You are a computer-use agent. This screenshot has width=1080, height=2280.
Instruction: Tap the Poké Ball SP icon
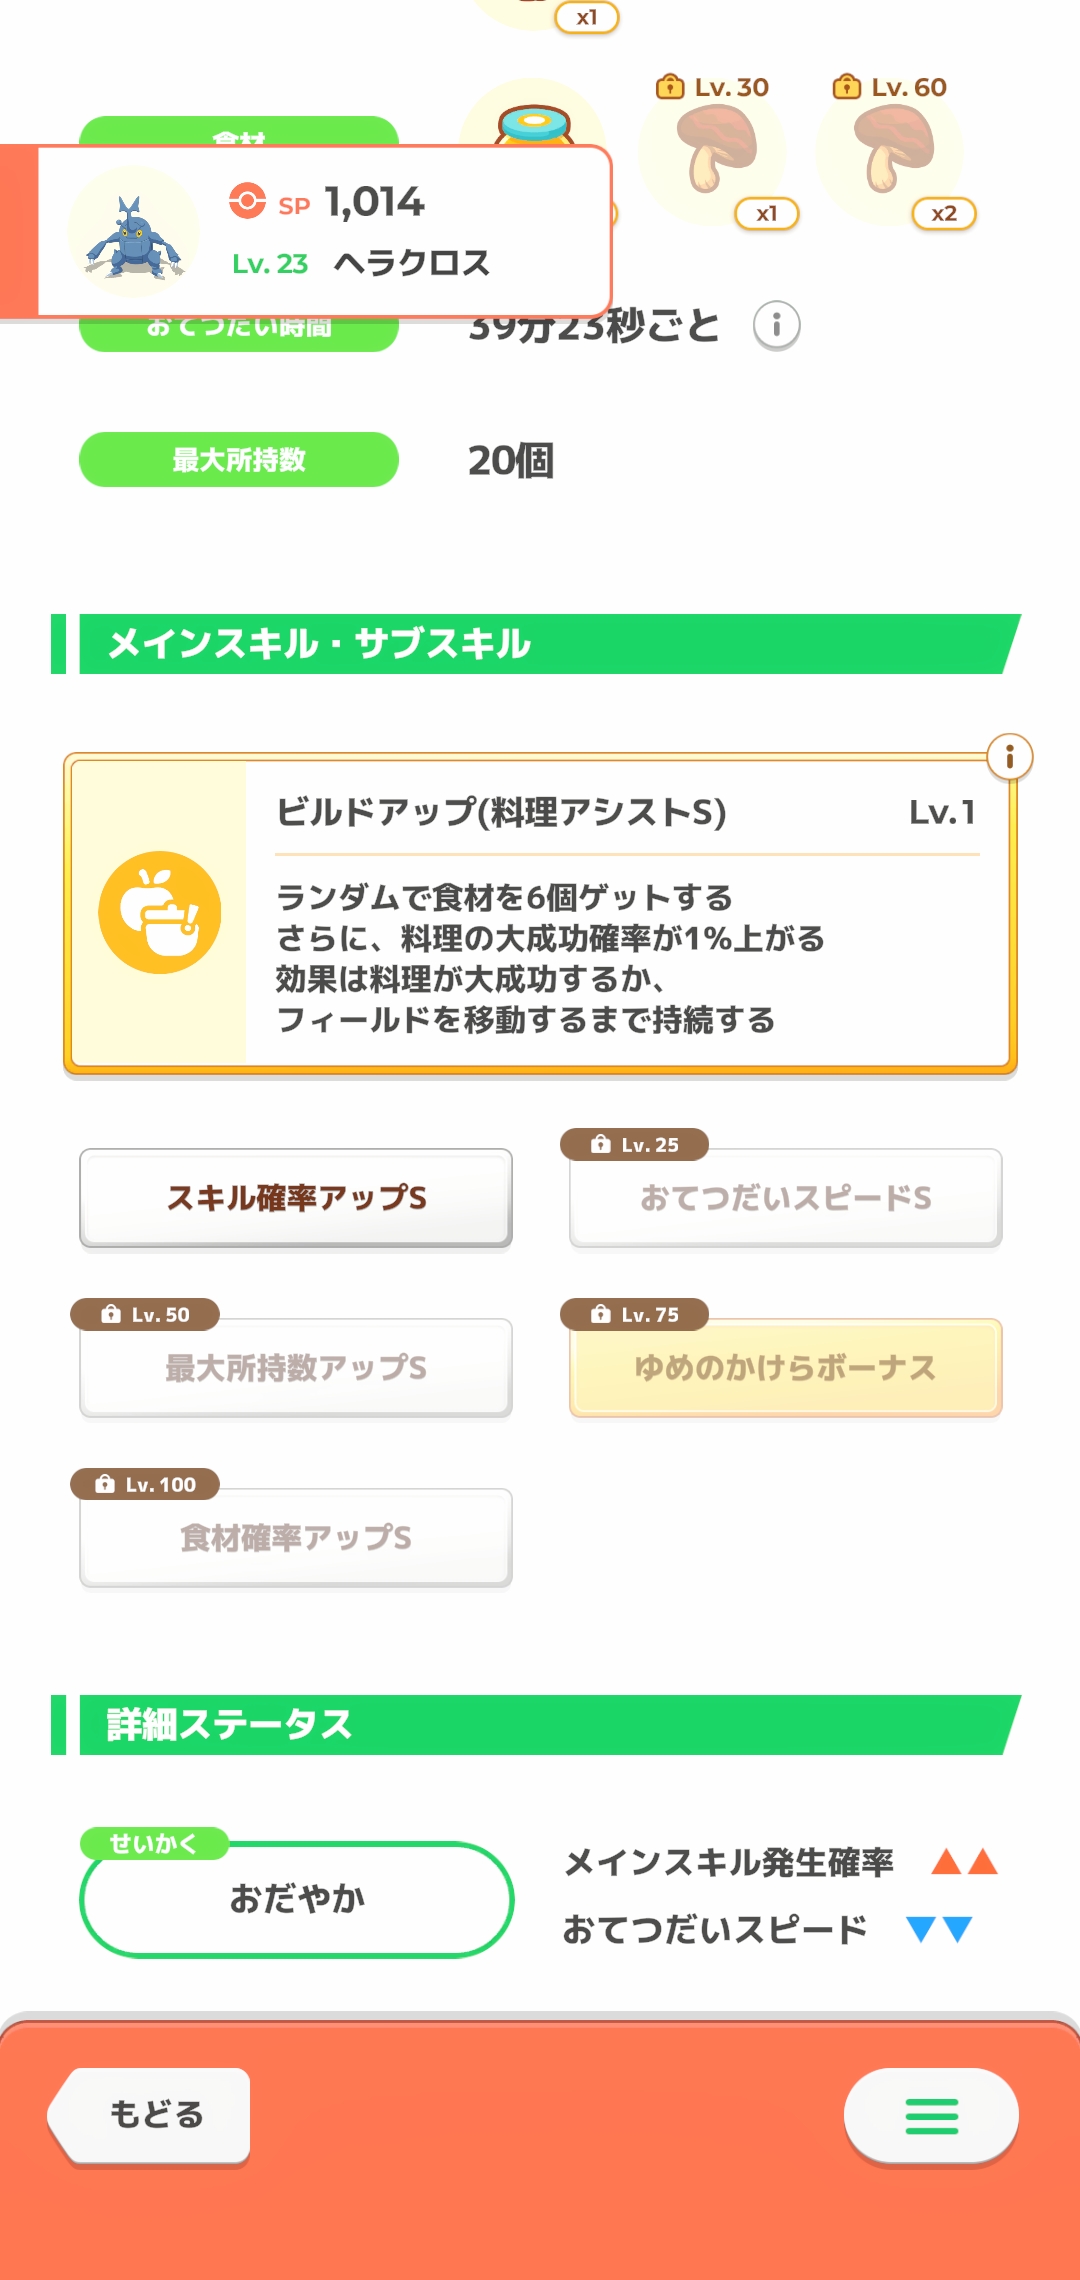pos(247,201)
